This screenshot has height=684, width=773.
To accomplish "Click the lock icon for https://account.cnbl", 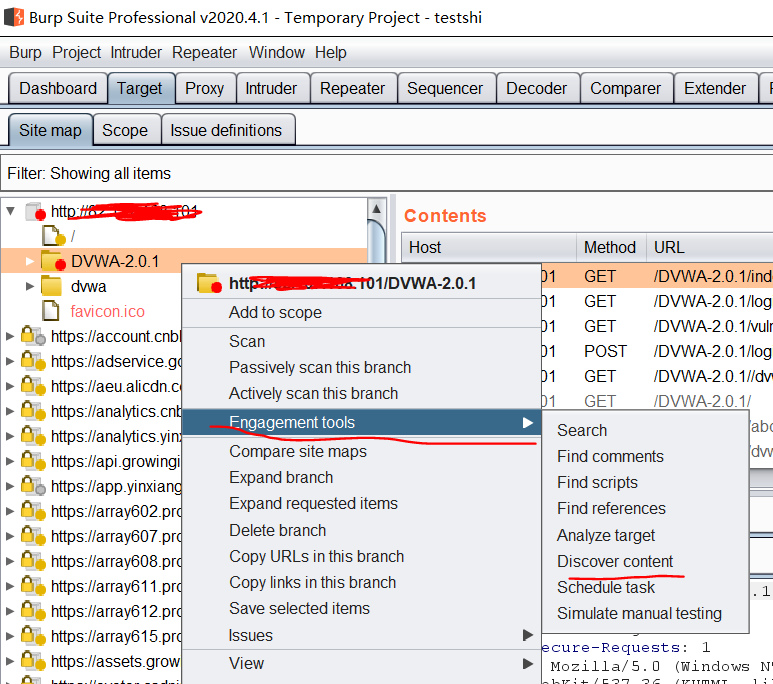I will coord(33,336).
